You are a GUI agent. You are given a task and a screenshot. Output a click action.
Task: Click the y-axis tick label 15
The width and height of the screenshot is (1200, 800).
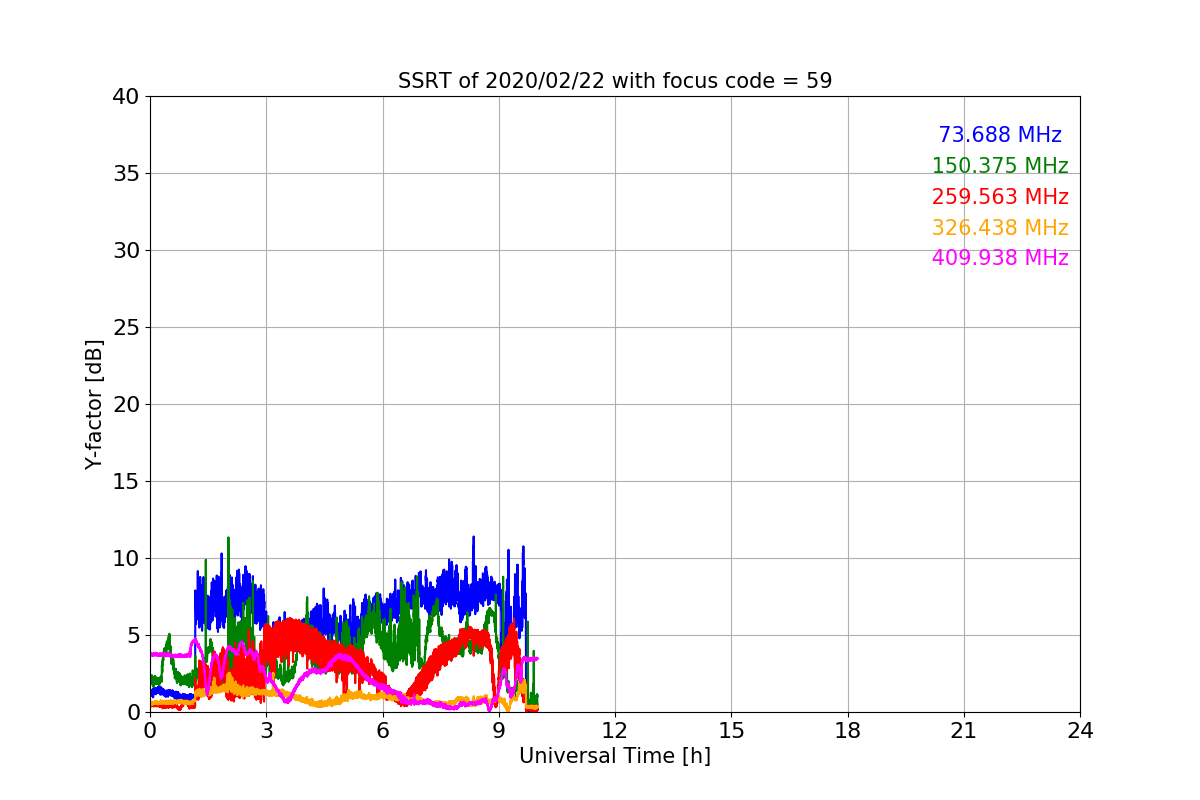(126, 482)
